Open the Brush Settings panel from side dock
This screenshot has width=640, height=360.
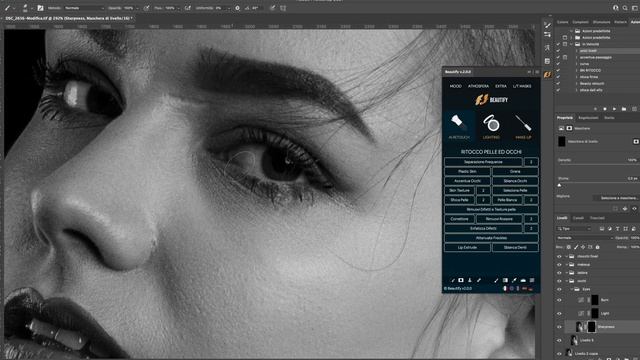(547, 25)
